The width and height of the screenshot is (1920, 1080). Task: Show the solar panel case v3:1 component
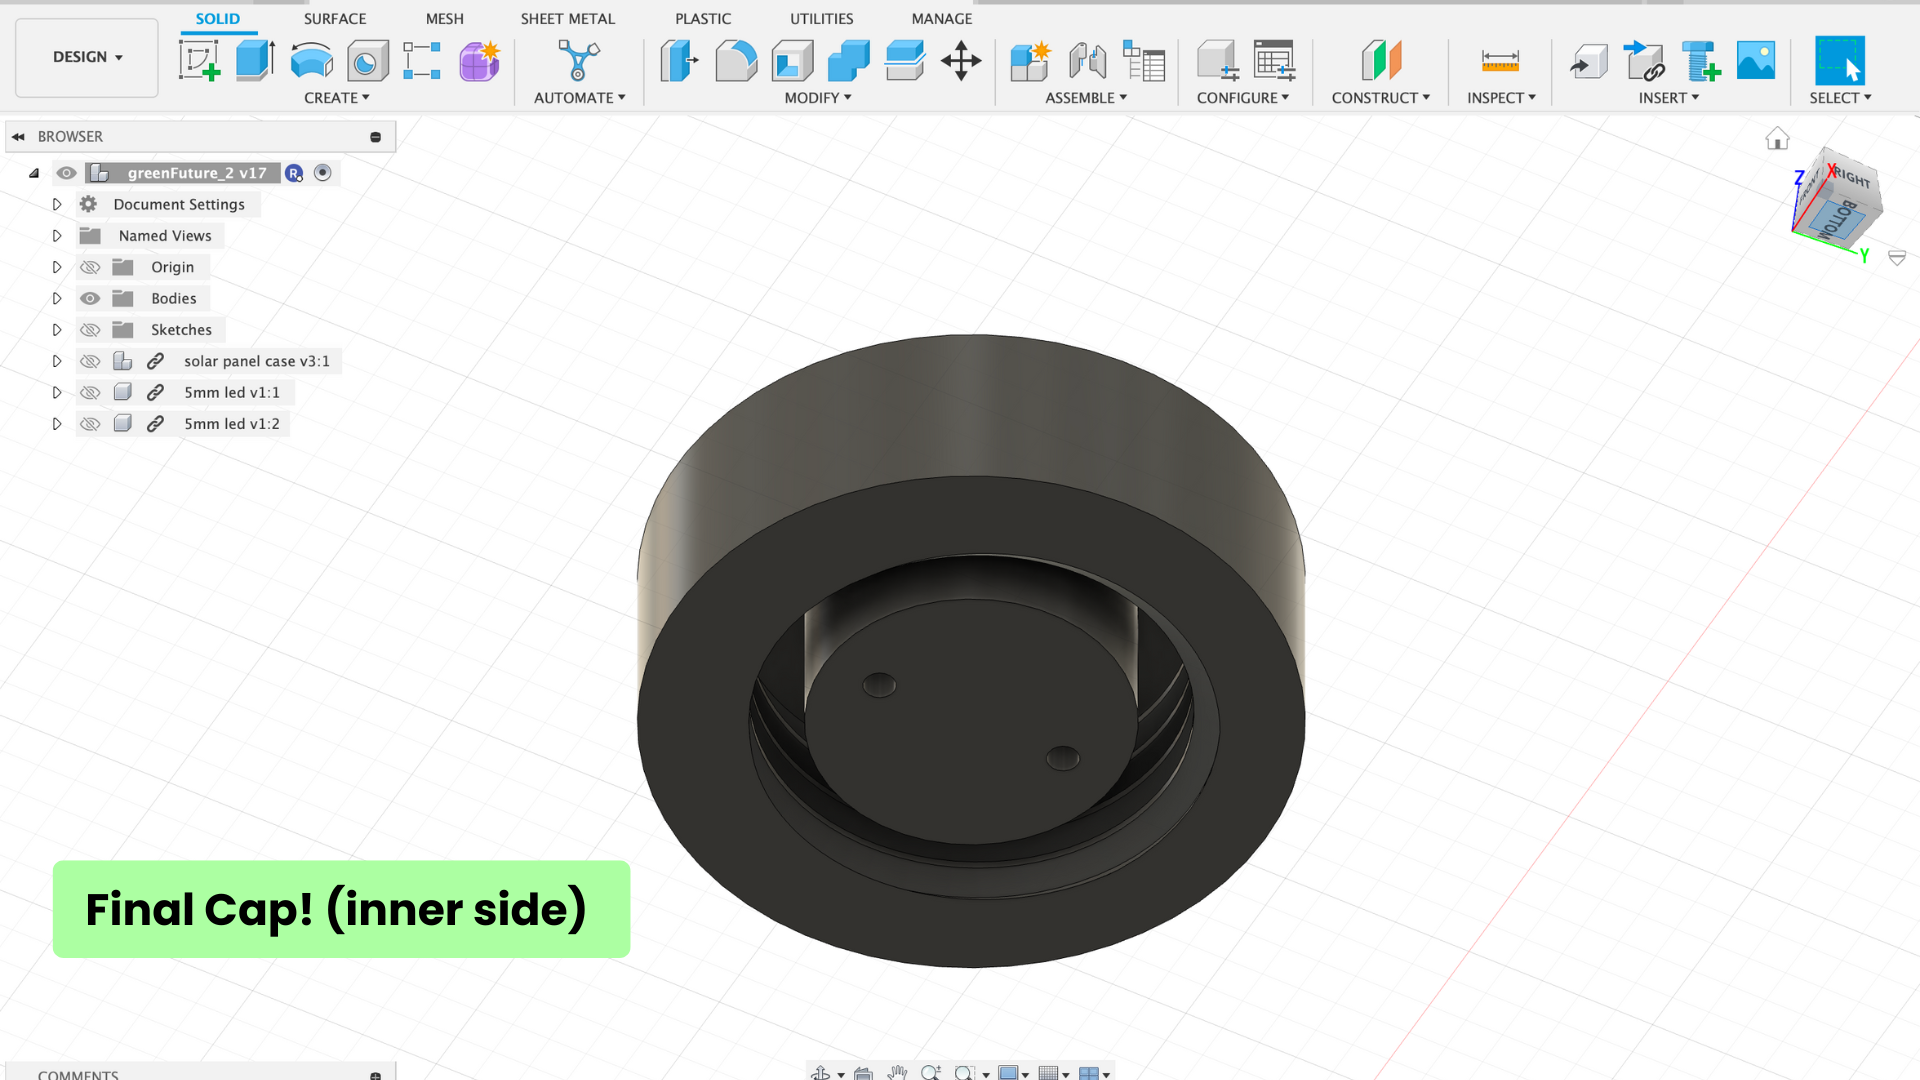[90, 361]
